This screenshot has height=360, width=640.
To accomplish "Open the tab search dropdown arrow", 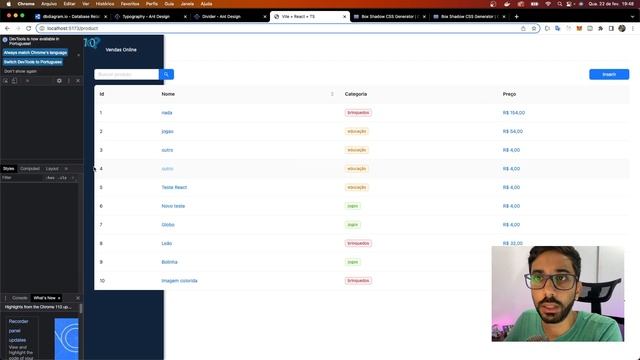I will click(x=633, y=16).
